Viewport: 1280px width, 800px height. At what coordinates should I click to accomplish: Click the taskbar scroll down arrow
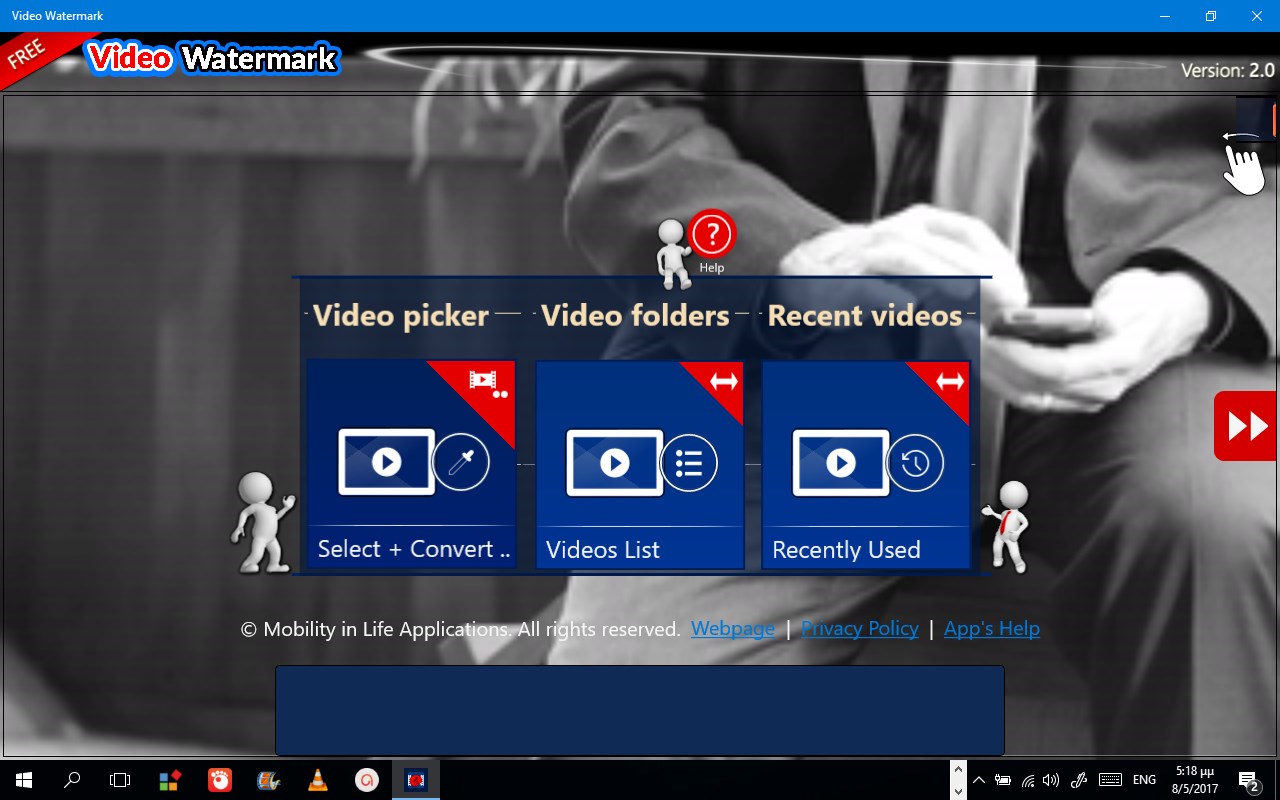click(958, 790)
